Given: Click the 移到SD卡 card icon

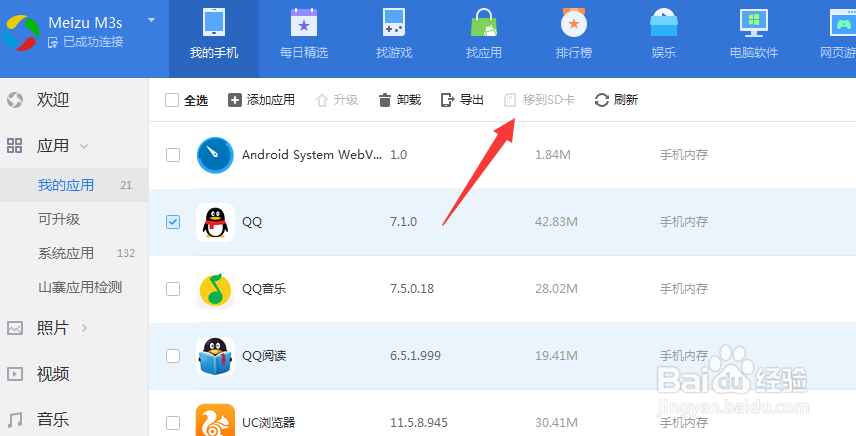Looking at the screenshot, I should click(x=509, y=100).
